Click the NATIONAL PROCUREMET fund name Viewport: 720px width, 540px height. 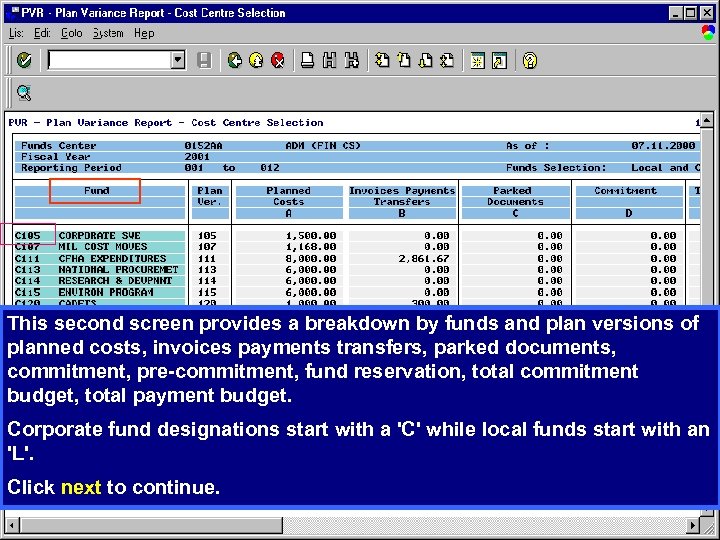(118, 270)
